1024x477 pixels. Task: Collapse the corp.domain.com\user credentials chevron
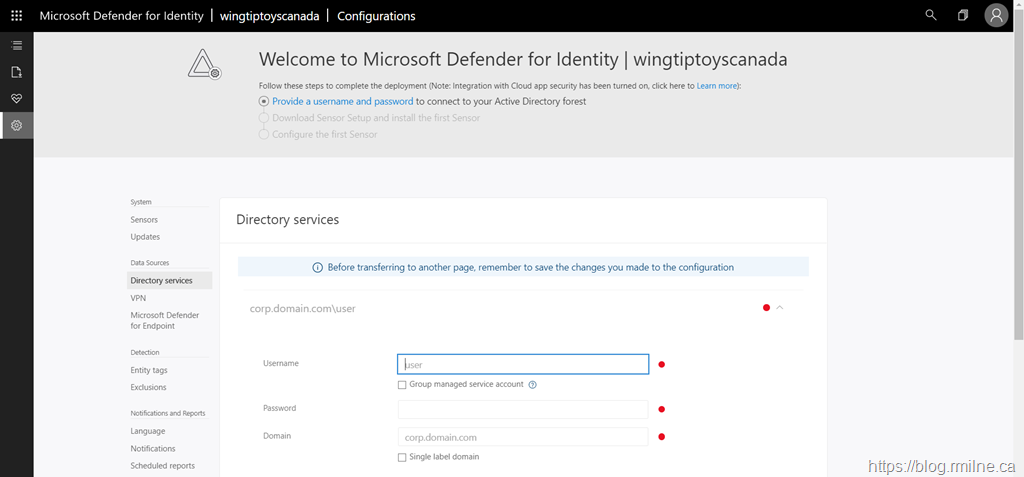pyautogui.click(x=780, y=308)
